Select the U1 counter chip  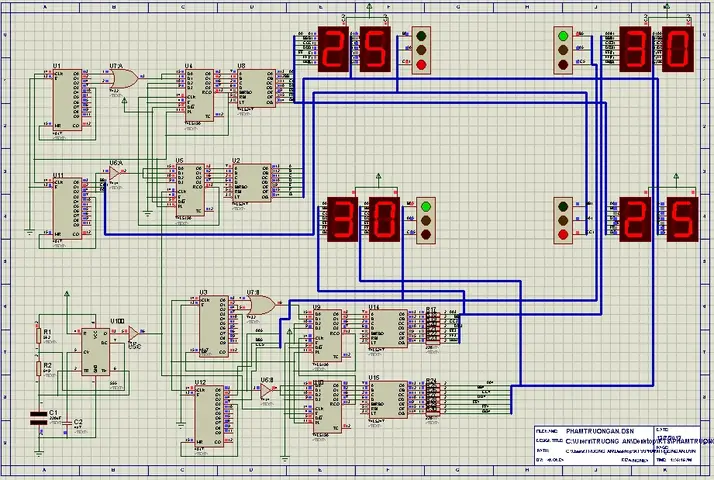[x=67, y=100]
